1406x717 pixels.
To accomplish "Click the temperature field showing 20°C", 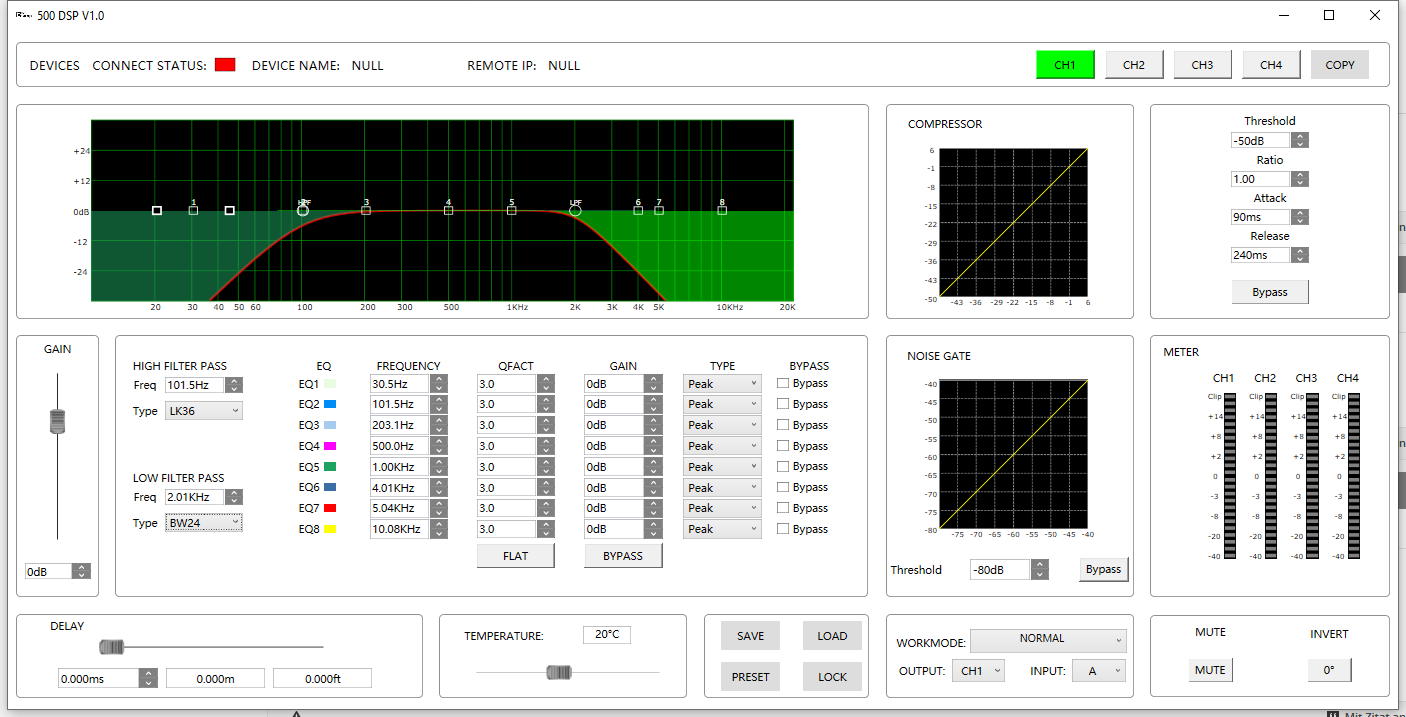I will click(607, 635).
